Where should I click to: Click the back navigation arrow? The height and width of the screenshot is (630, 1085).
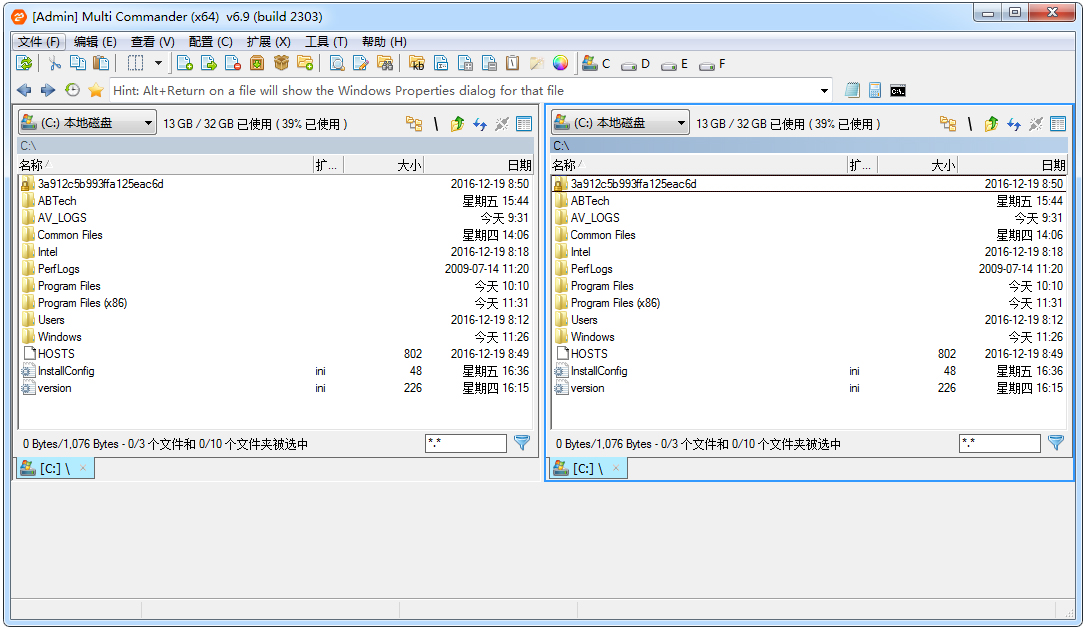[24, 90]
